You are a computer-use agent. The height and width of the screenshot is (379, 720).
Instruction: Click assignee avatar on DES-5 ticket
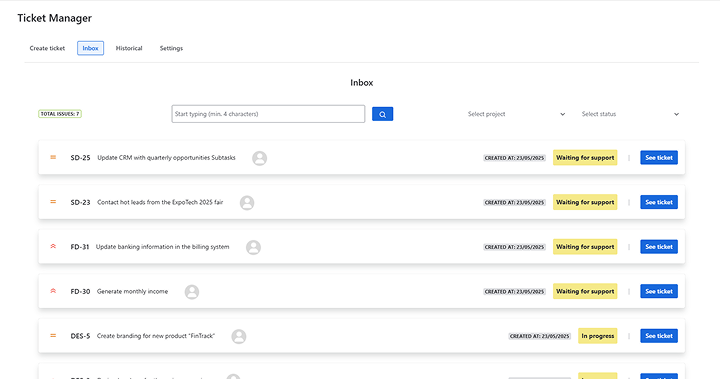coord(239,336)
